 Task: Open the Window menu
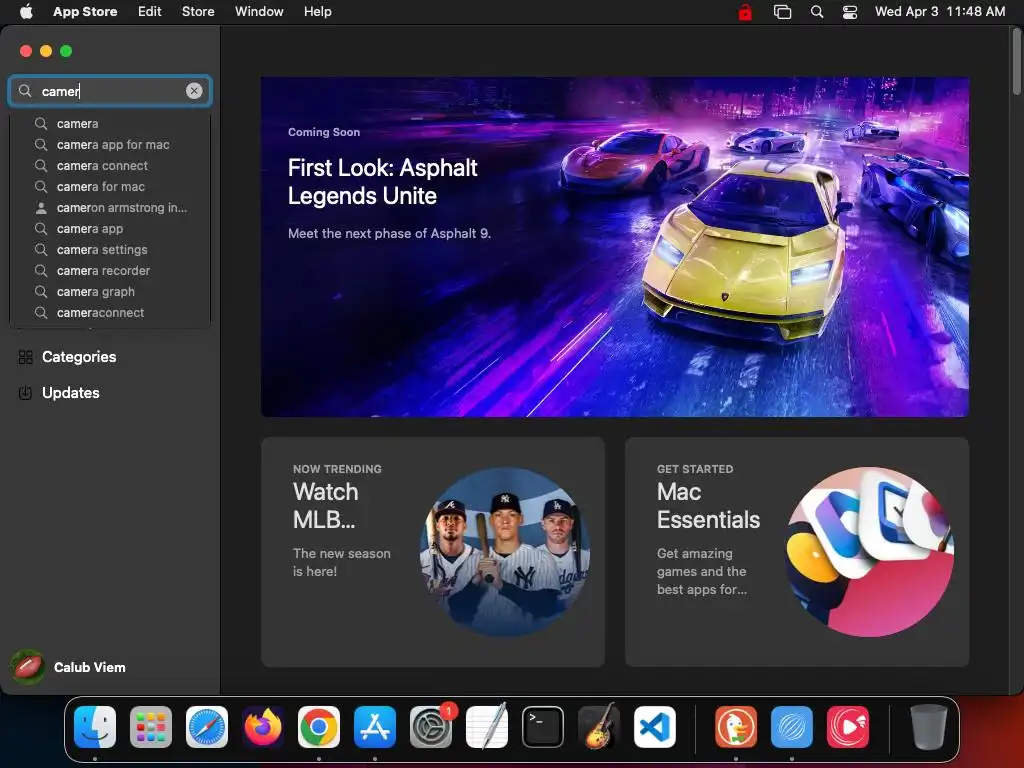[x=259, y=12]
